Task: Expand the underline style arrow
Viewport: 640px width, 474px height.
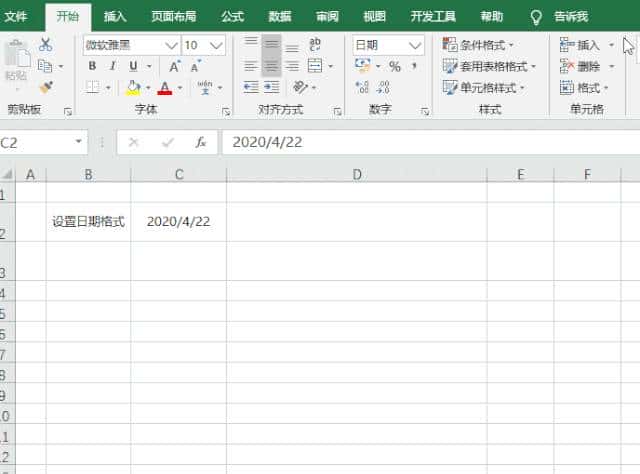Action: 149,66
